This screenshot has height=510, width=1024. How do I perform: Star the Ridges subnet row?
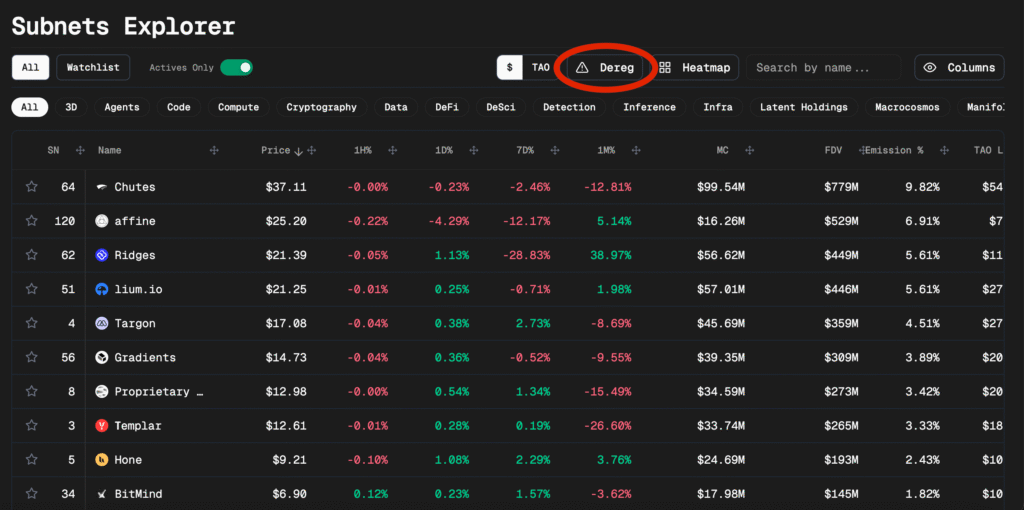tap(31, 255)
